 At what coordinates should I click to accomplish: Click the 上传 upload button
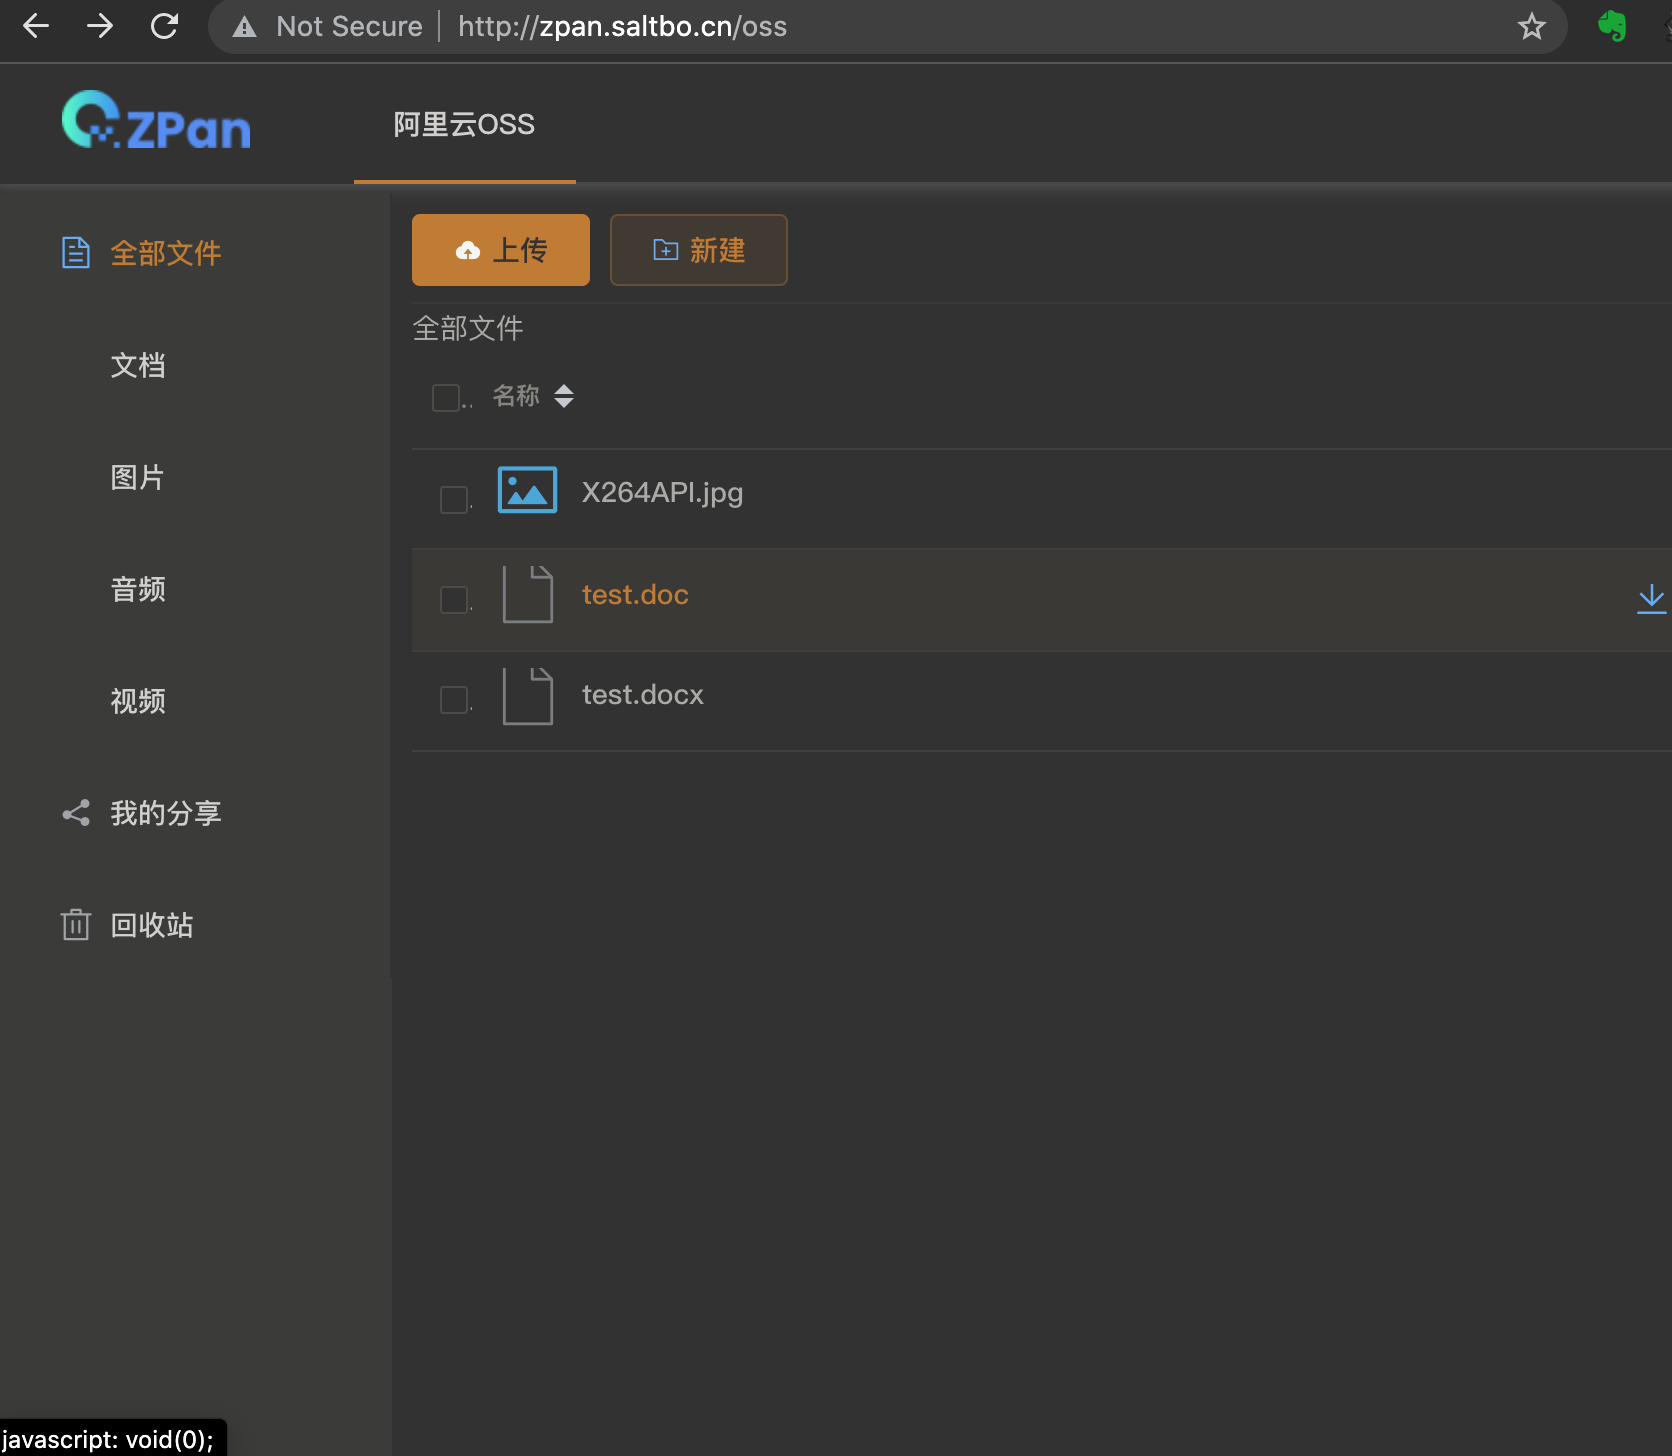500,250
